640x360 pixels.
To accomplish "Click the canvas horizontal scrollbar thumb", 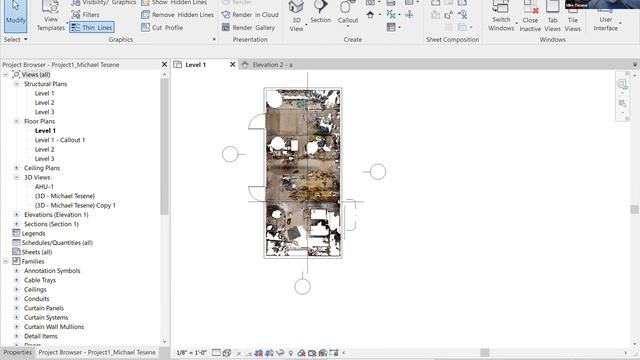I will point(484,353).
